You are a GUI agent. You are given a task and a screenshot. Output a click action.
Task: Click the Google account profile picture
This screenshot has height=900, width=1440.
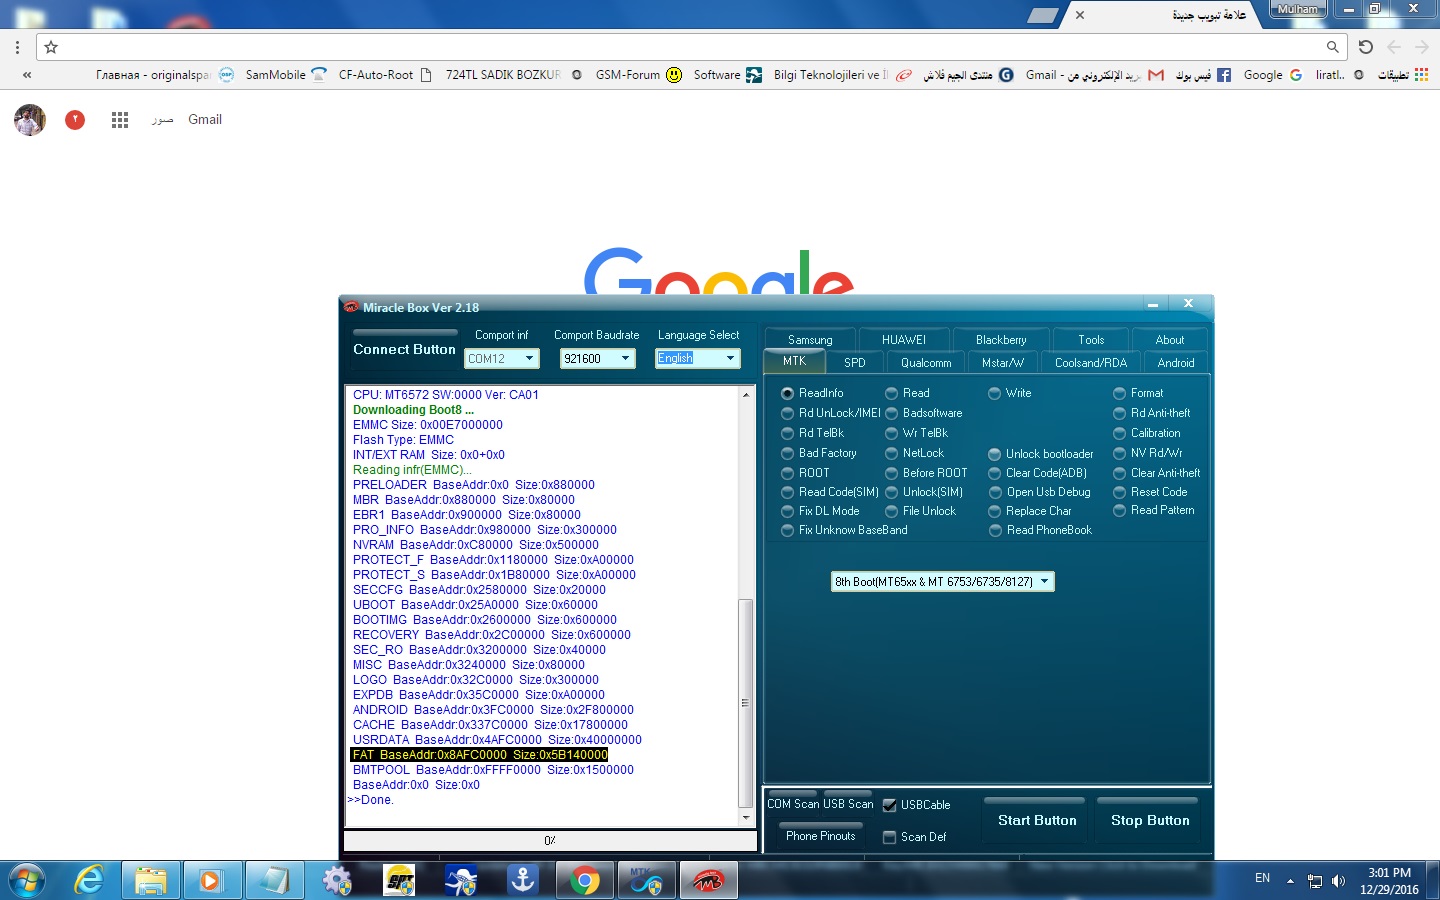30,120
